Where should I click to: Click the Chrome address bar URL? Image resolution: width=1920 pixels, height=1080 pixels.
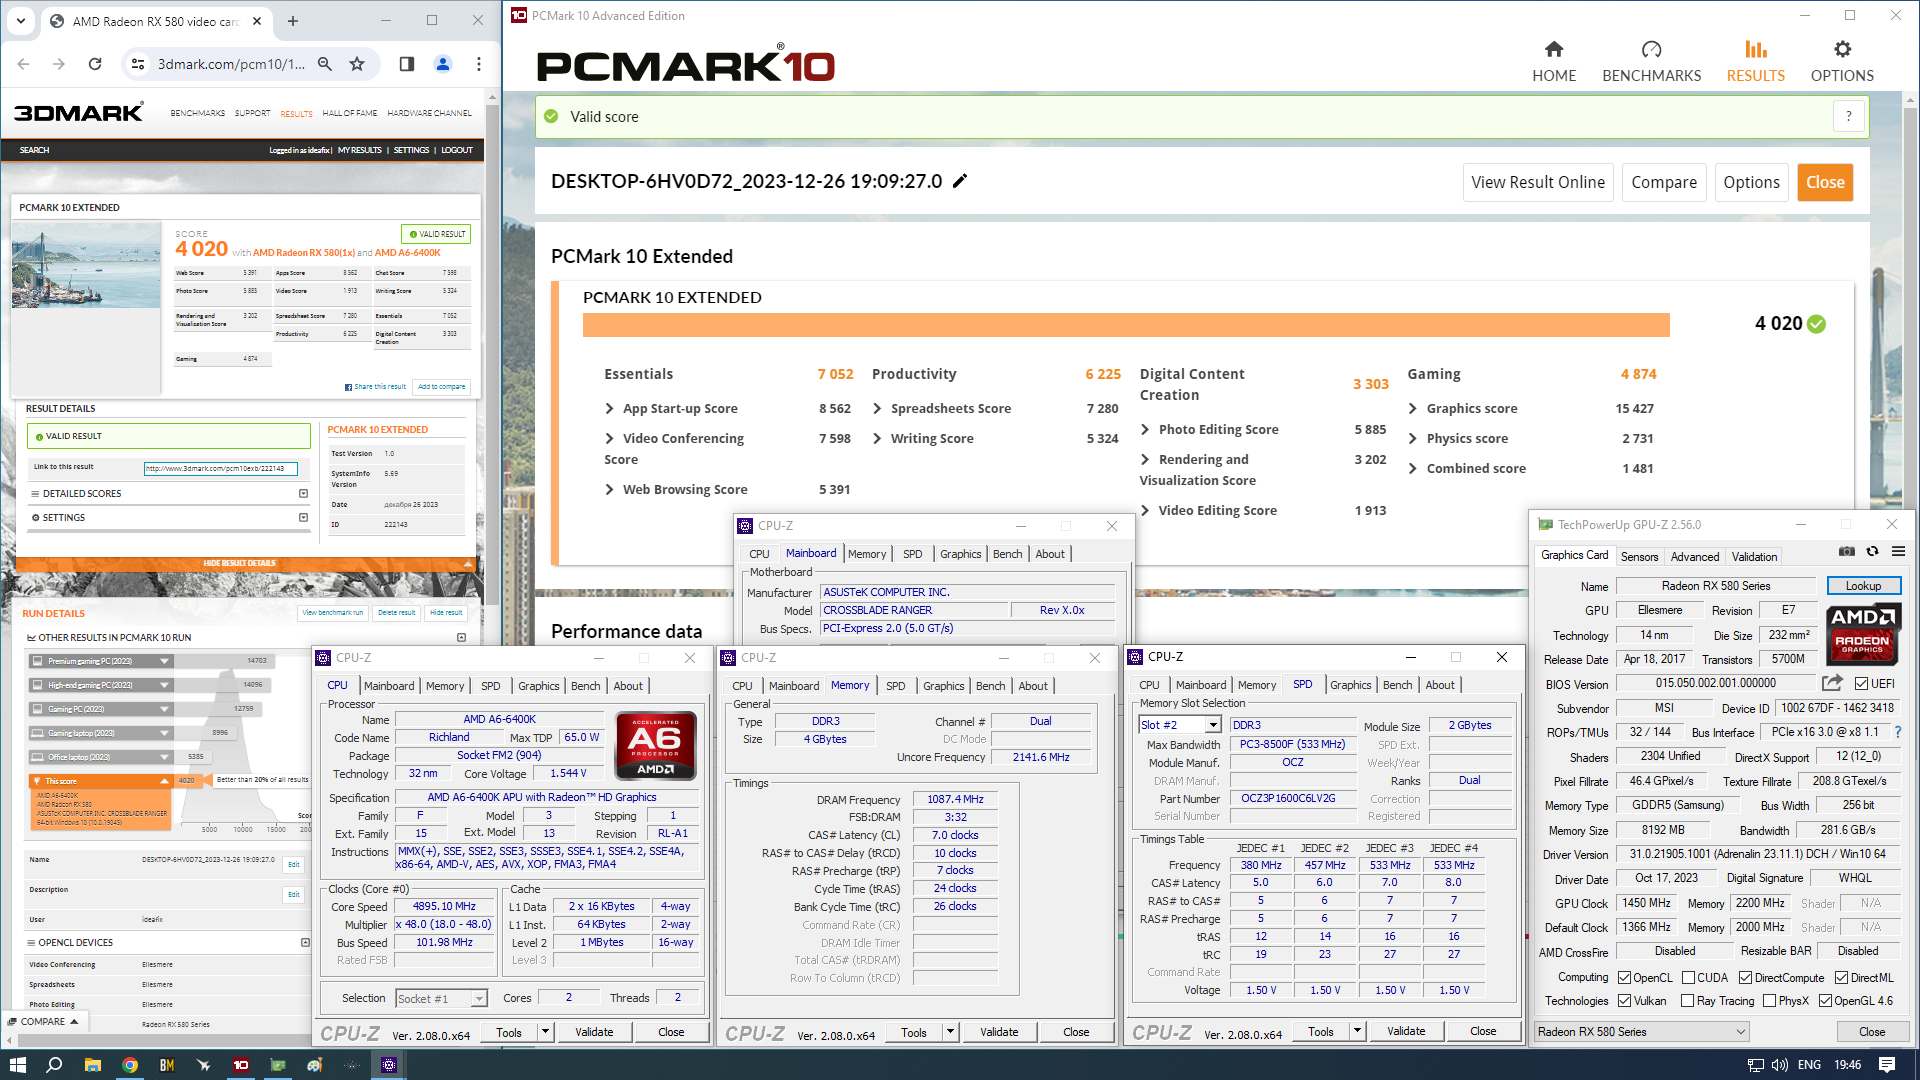pyautogui.click(x=231, y=64)
